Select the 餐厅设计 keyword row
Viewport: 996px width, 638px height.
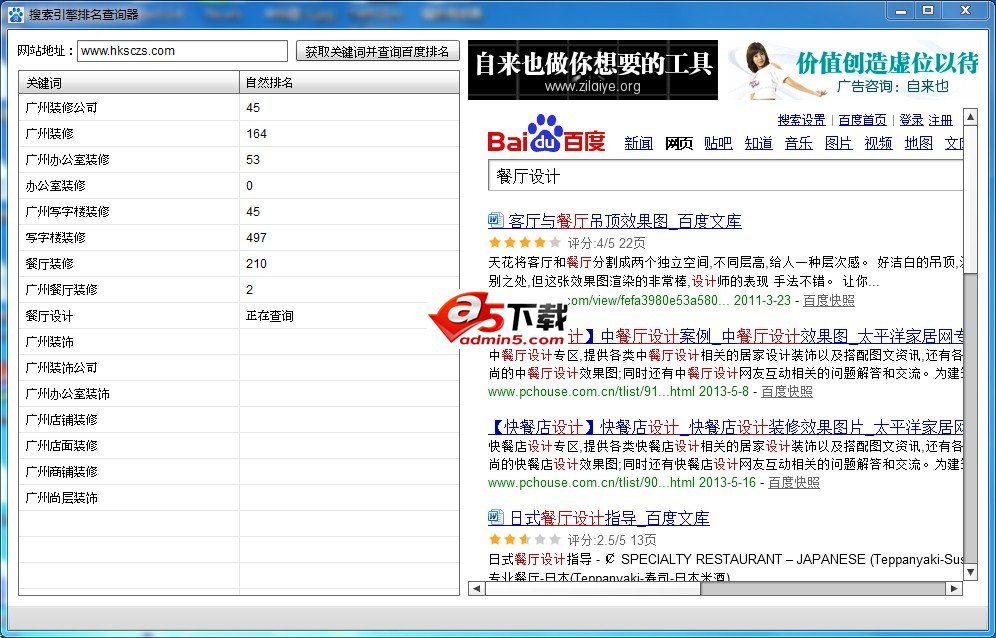point(239,316)
